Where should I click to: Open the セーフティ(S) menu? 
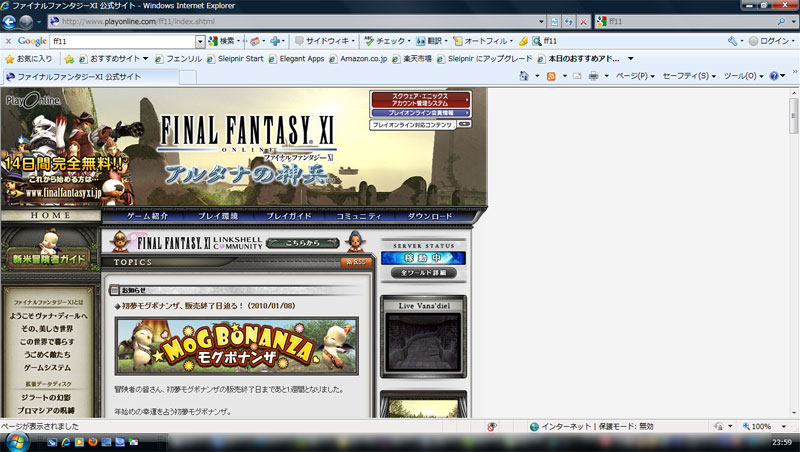(689, 76)
